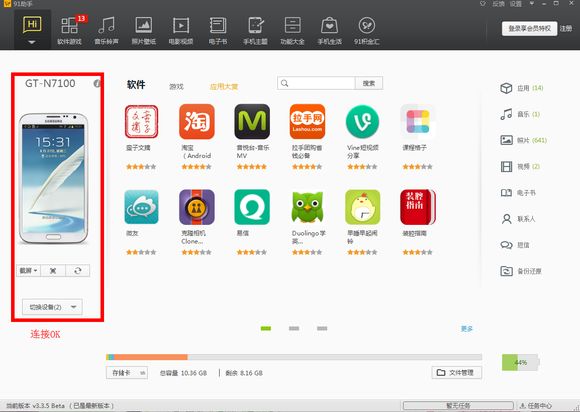Open 手机生活 phone life shopping section
580x412 pixels.
pyautogui.click(x=329, y=31)
